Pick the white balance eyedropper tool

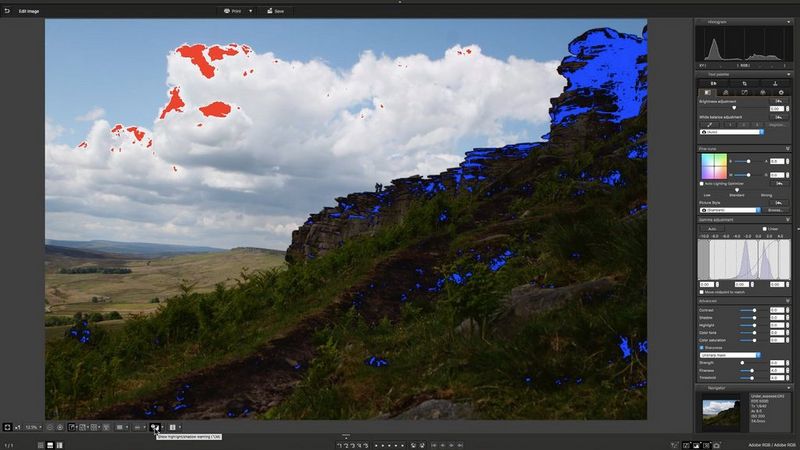(710, 124)
